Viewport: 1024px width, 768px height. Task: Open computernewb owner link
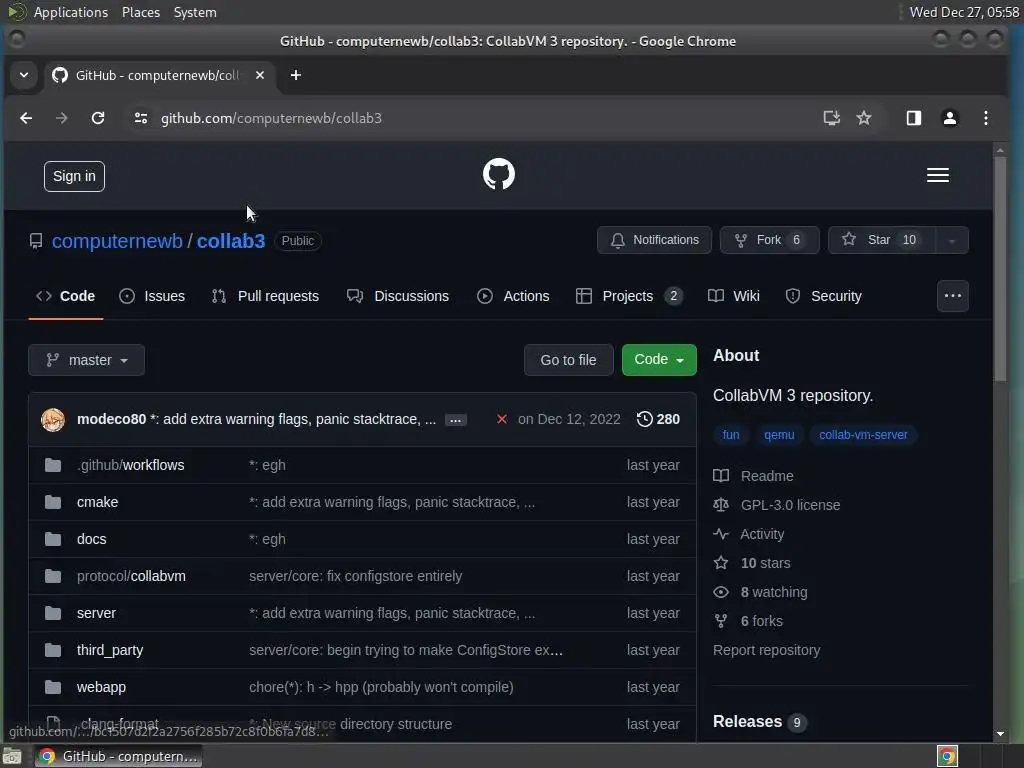(117, 241)
